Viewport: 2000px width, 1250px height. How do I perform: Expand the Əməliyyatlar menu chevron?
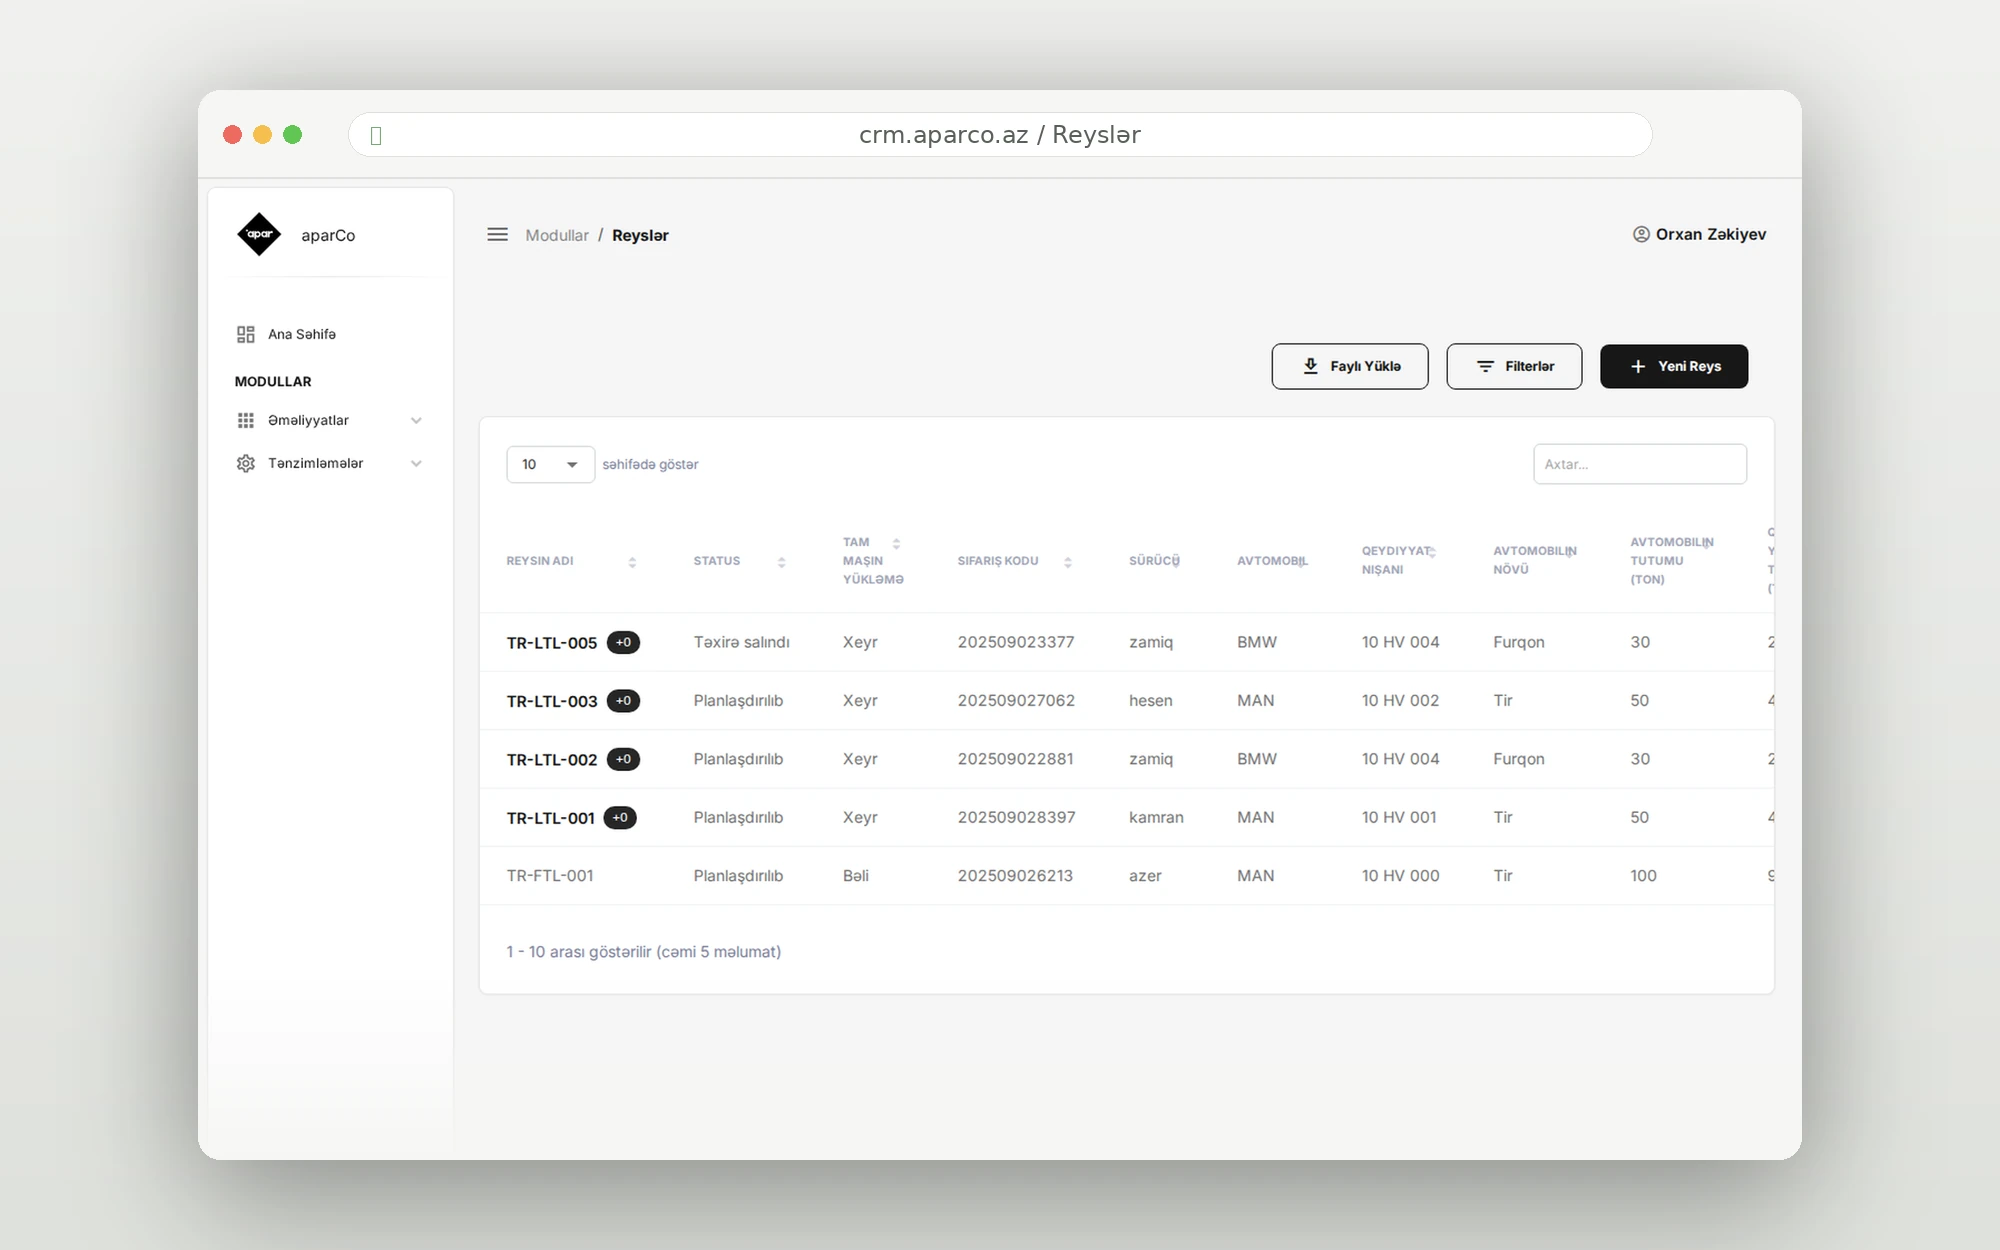click(x=416, y=420)
